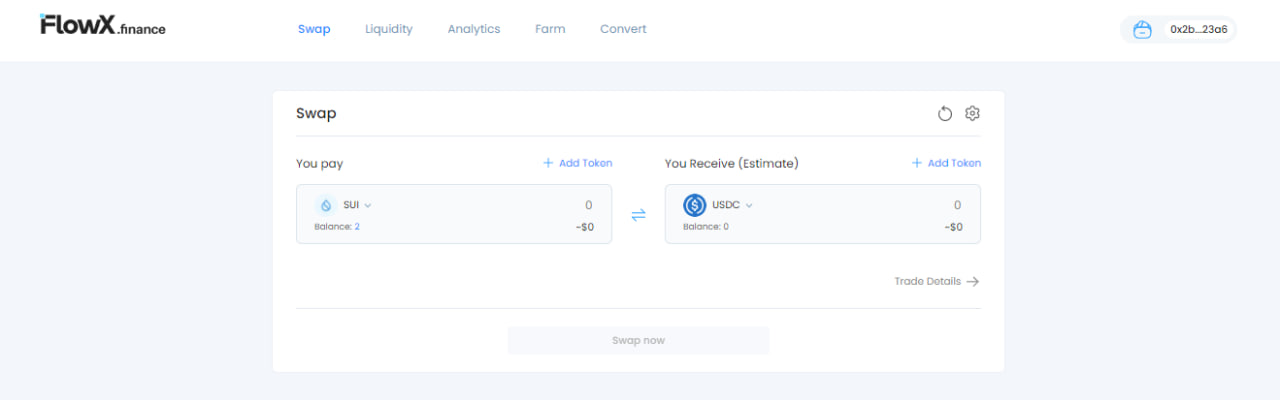Open the Analytics tab
The image size is (1280, 400).
474,29
